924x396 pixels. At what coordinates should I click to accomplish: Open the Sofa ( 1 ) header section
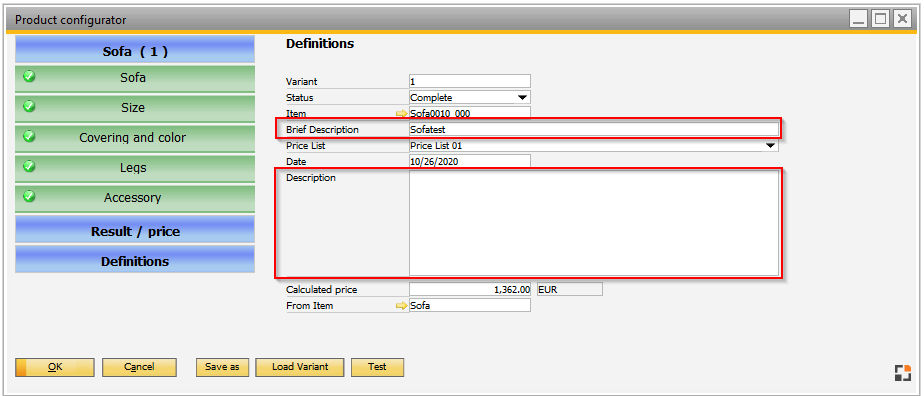coord(135,50)
